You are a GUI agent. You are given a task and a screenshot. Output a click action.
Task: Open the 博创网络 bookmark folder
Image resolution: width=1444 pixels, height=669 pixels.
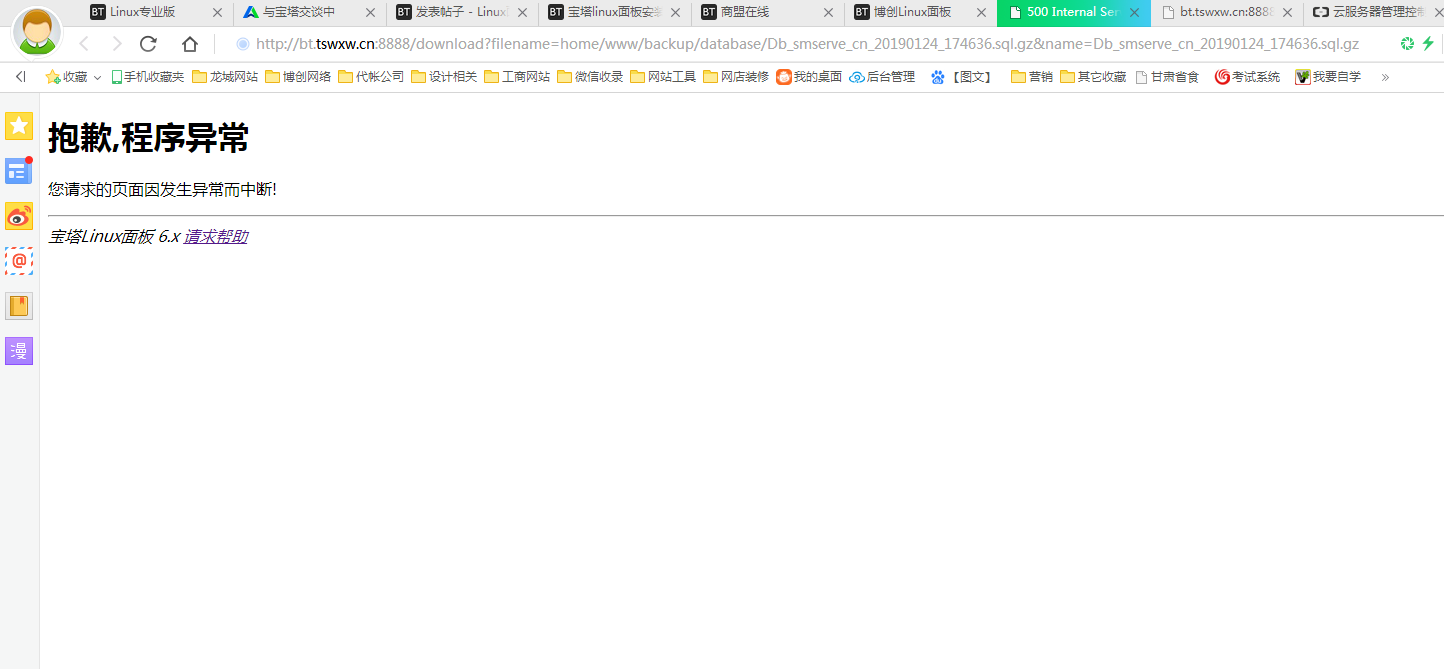coord(298,77)
